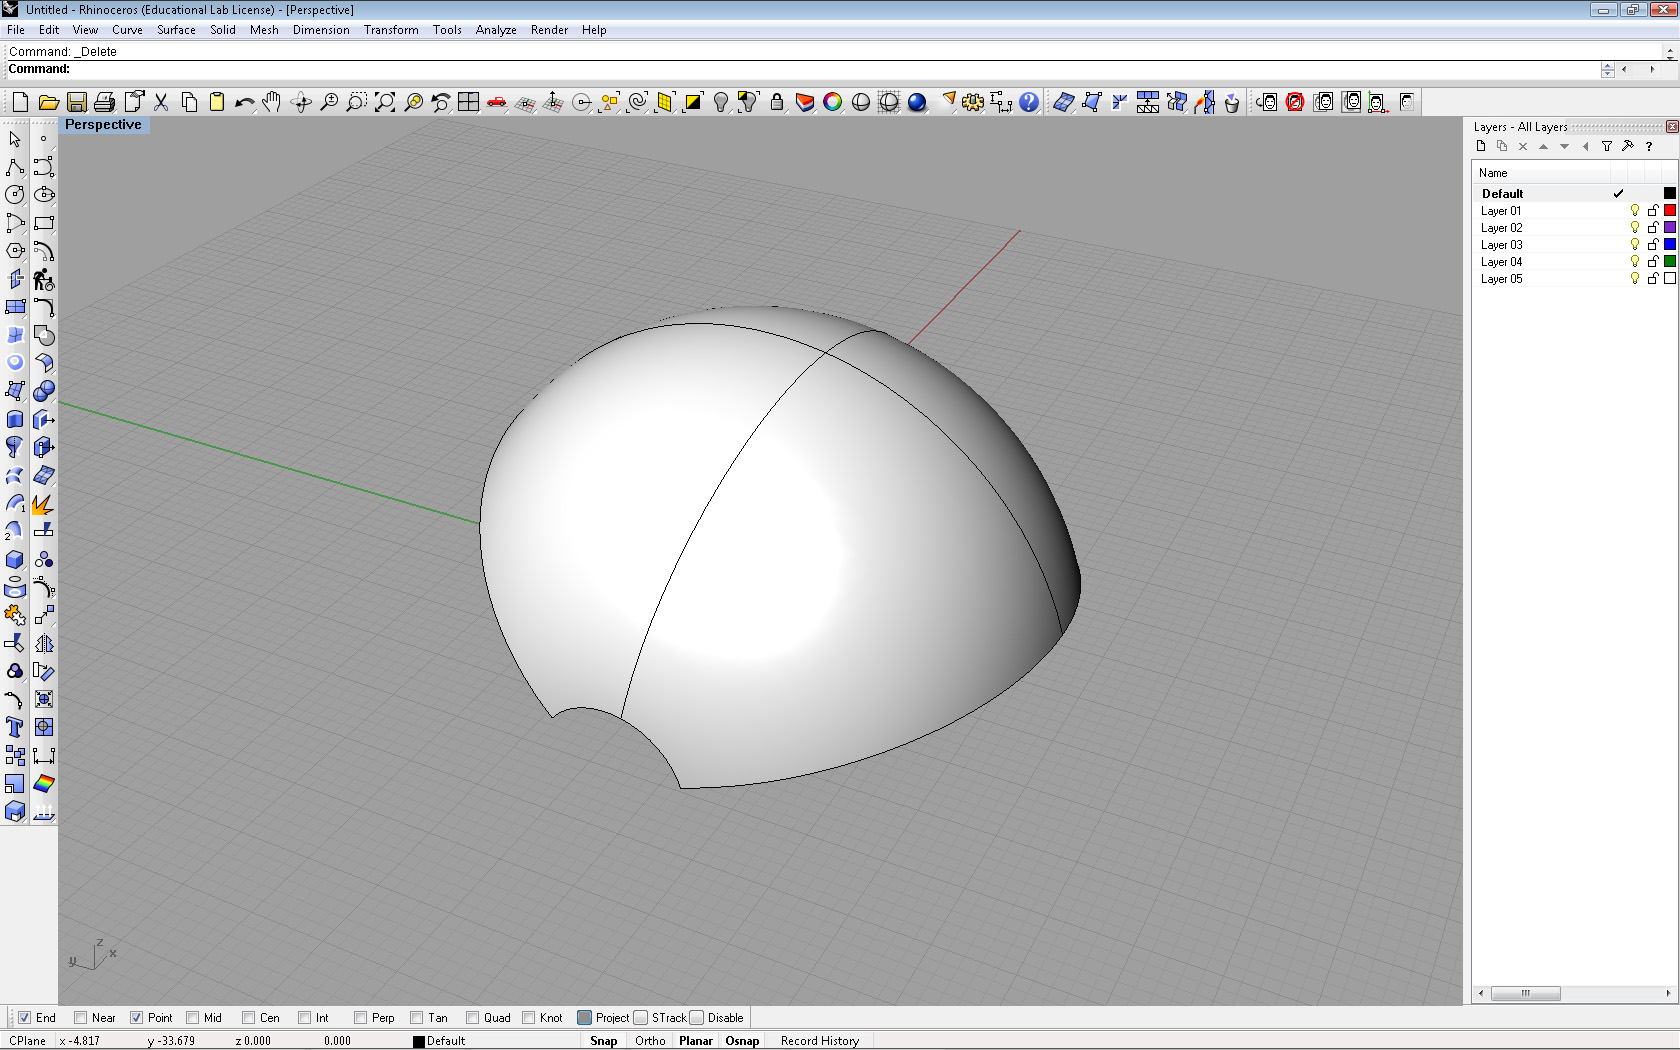The width and height of the screenshot is (1680, 1050).
Task: Click the Zoom Extents icon
Action: 384,102
